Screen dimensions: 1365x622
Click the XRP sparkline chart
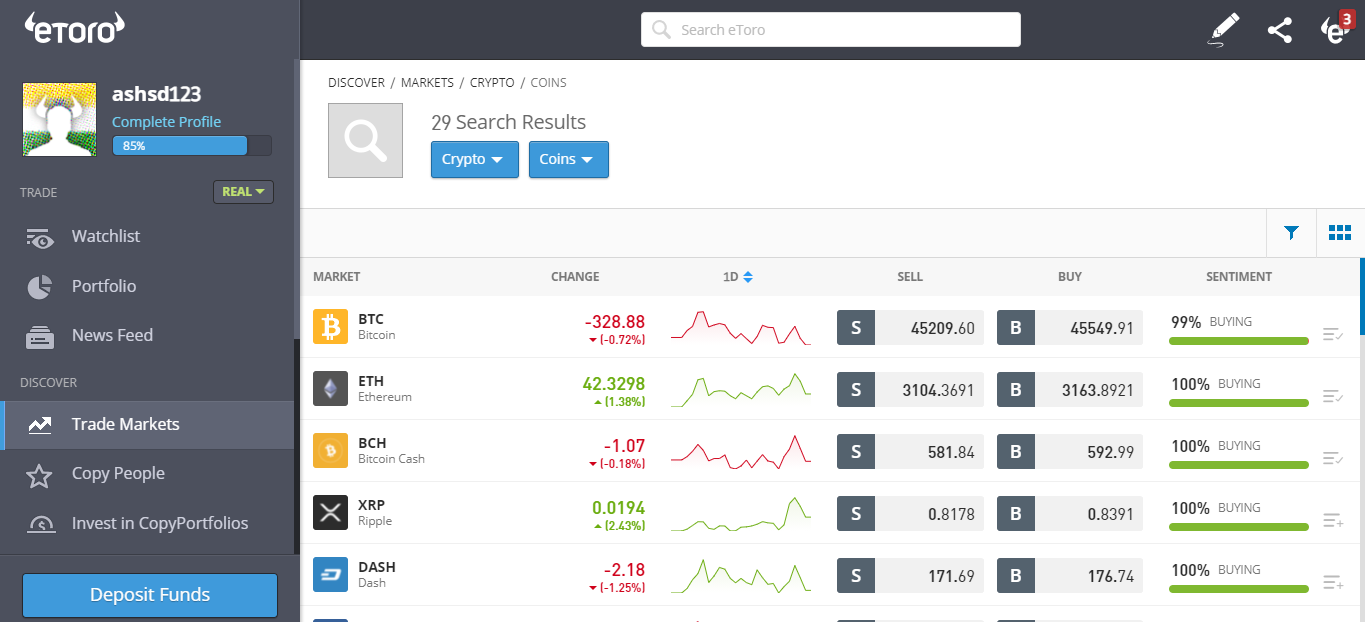(741, 514)
